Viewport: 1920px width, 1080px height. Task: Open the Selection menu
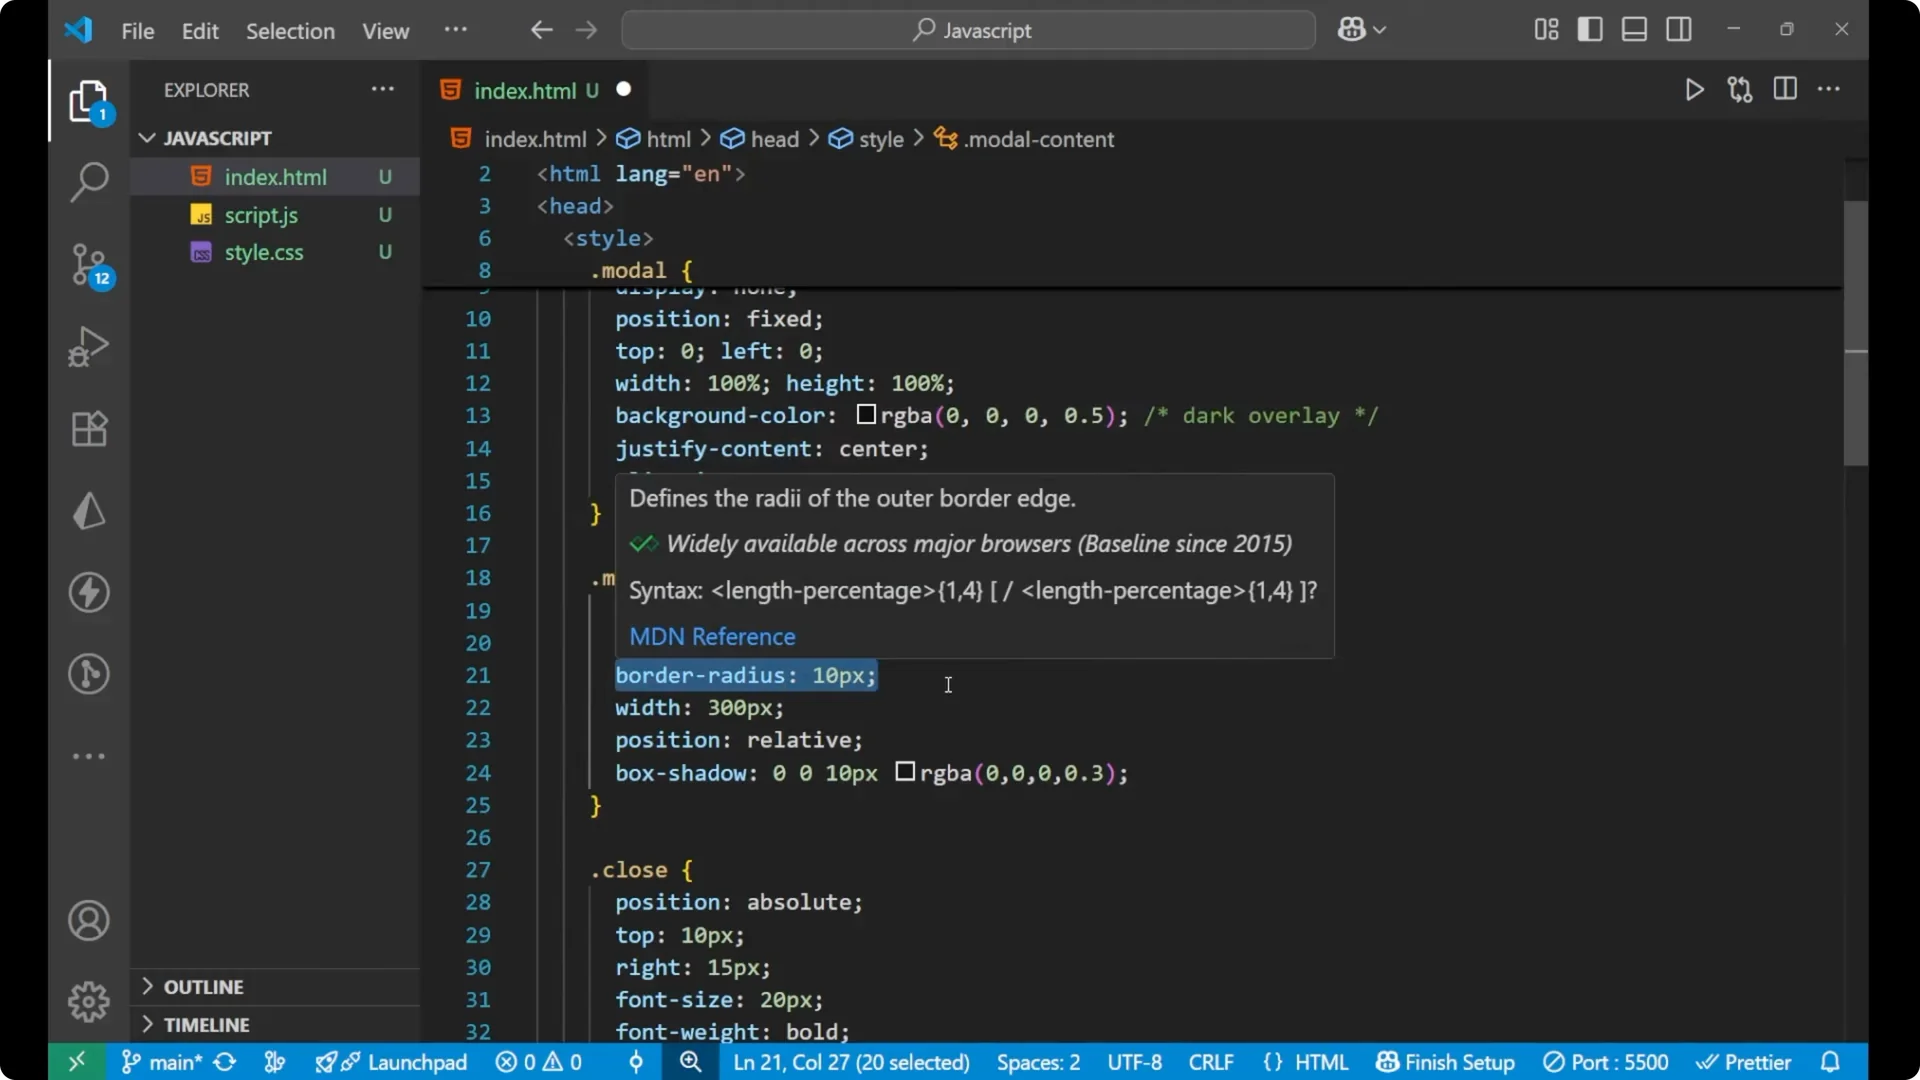pyautogui.click(x=290, y=31)
